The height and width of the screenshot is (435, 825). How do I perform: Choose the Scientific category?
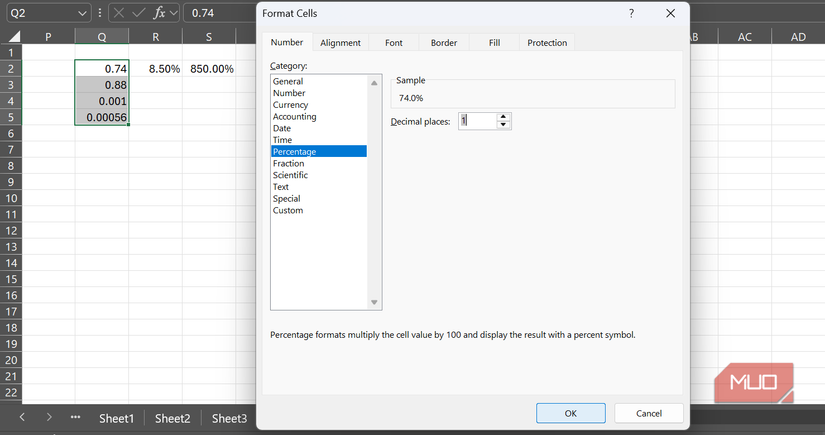click(290, 175)
